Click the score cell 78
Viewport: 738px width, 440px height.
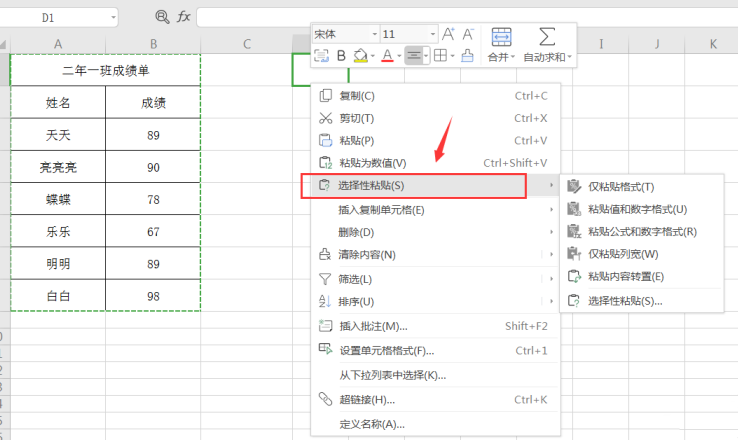click(153, 200)
